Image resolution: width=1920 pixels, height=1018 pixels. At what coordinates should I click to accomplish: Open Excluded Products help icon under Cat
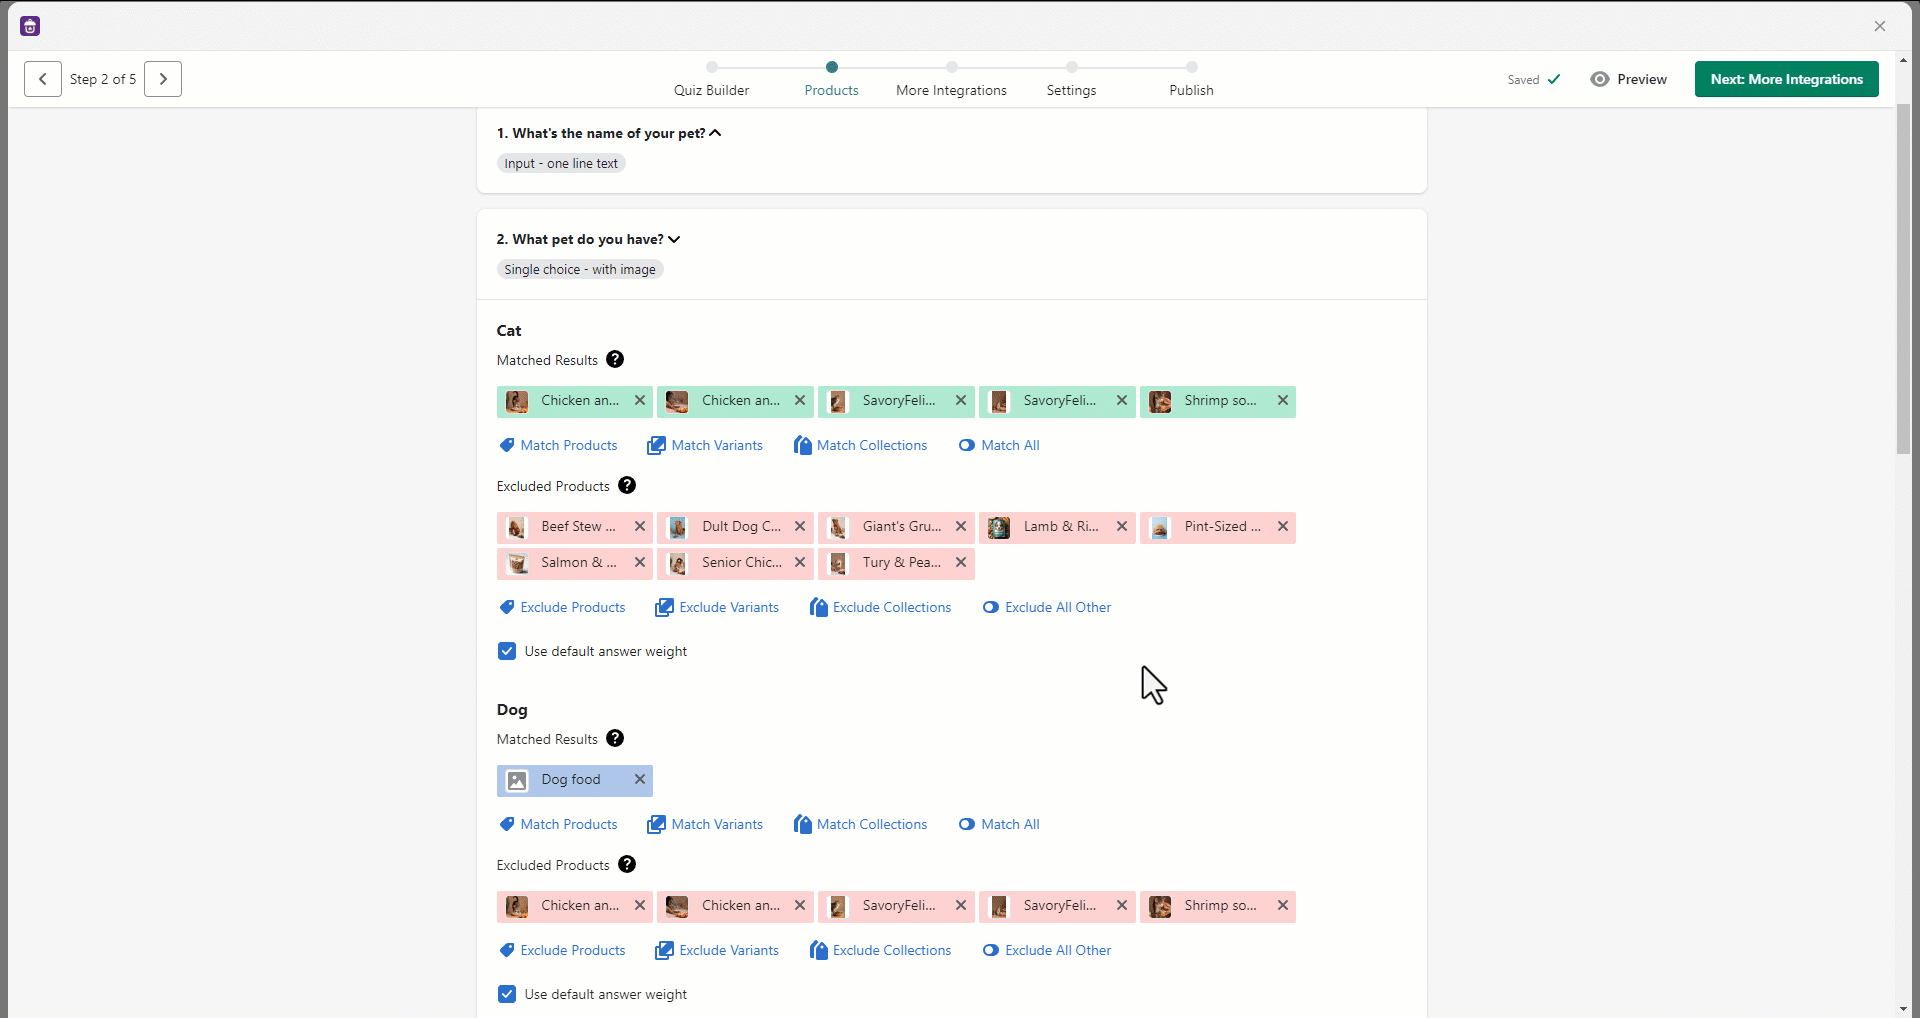pos(627,485)
